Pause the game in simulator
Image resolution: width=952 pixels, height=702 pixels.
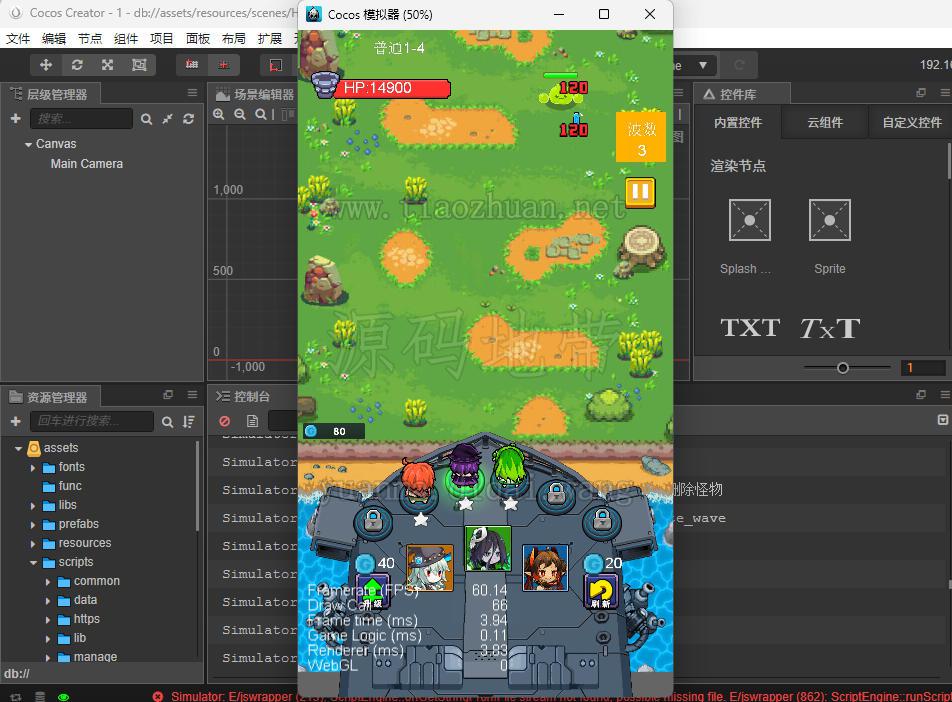[x=641, y=193]
